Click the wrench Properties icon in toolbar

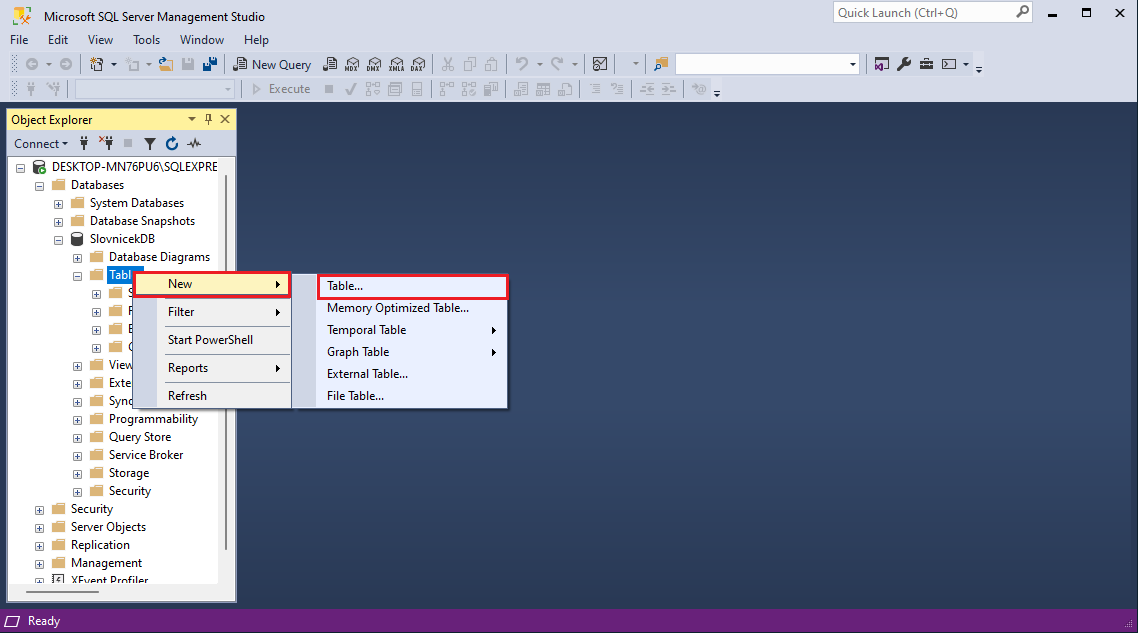click(904, 64)
